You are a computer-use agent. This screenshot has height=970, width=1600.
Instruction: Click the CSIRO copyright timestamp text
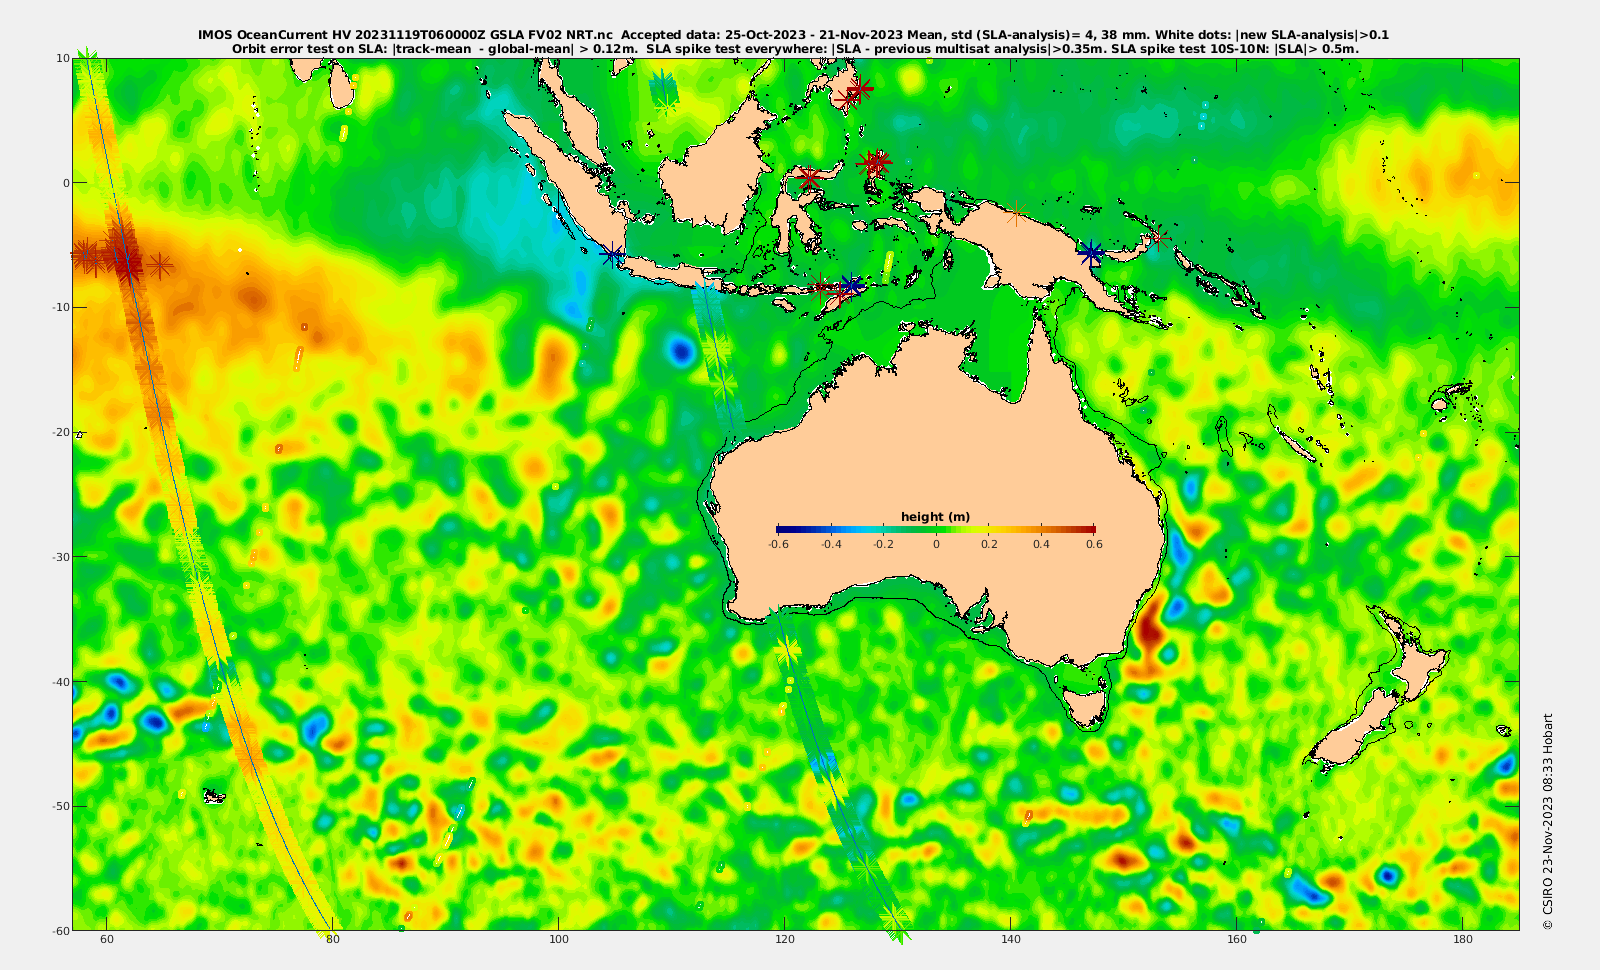click(1548, 821)
